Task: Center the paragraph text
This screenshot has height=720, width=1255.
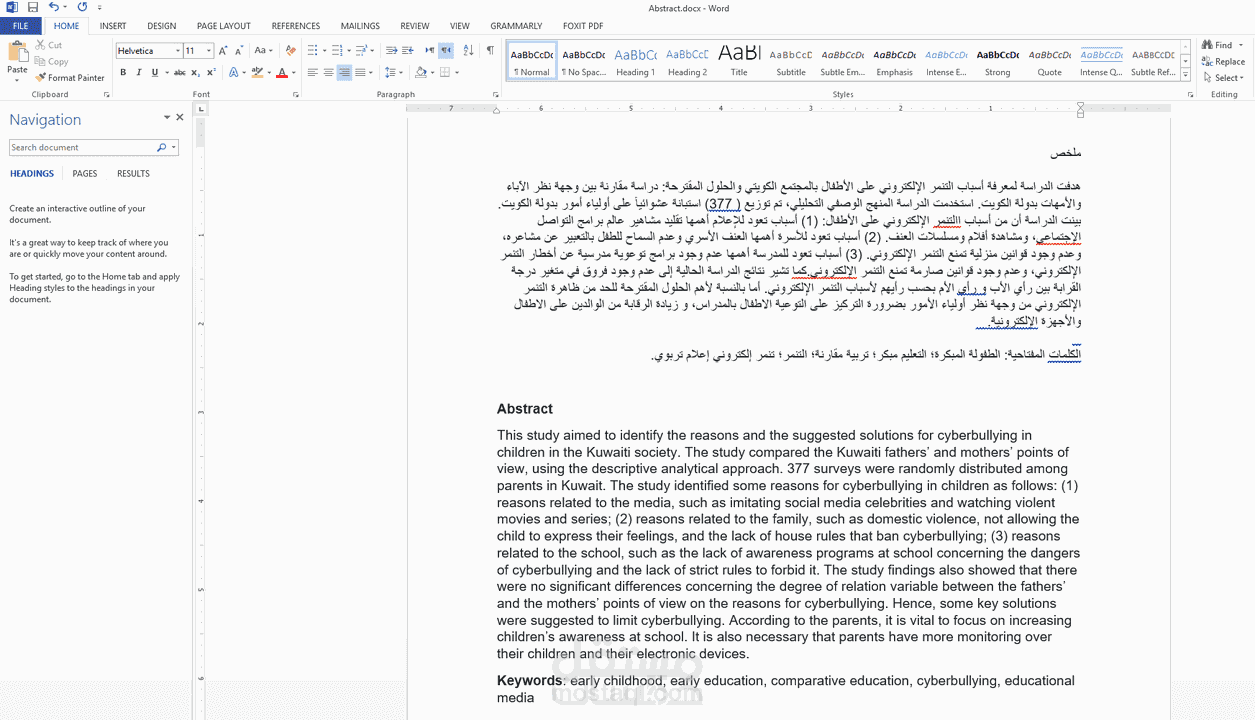Action: 328,72
